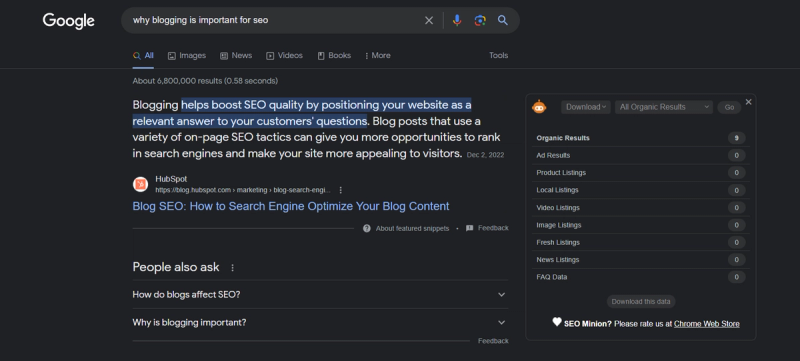Viewport: 800px width, 361px height.
Task: Click the Fresh Listings row
Action: [641, 243]
